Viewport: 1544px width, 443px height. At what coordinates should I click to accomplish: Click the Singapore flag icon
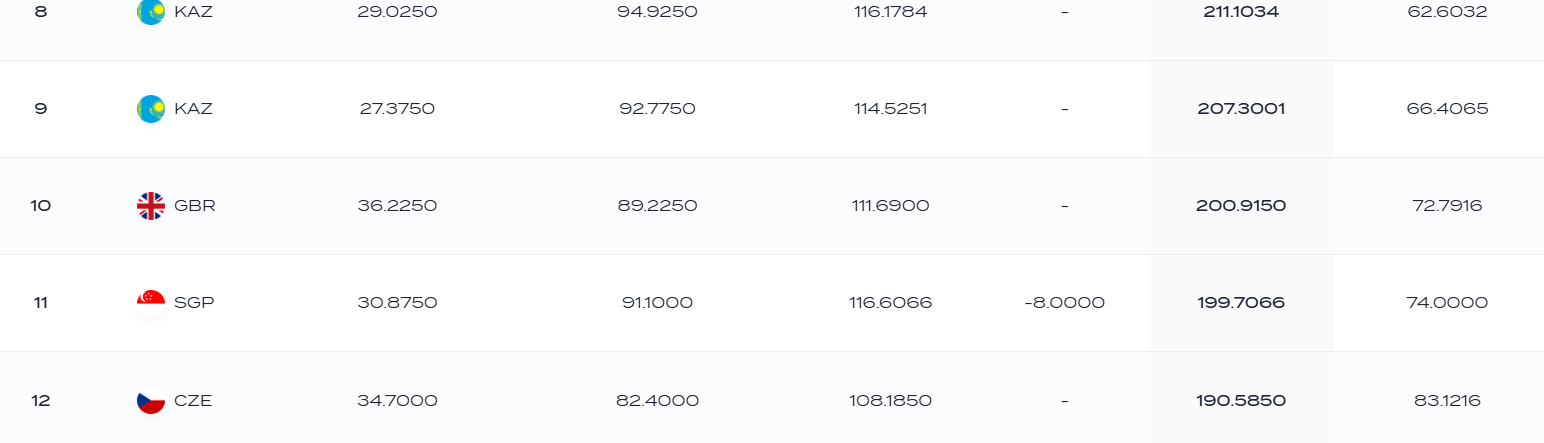click(150, 303)
